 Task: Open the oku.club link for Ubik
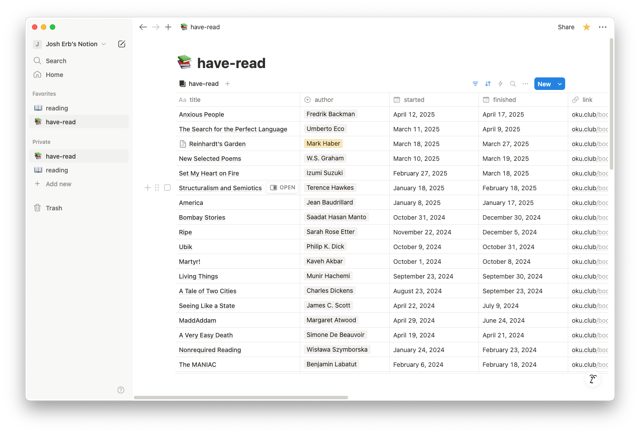(x=589, y=247)
